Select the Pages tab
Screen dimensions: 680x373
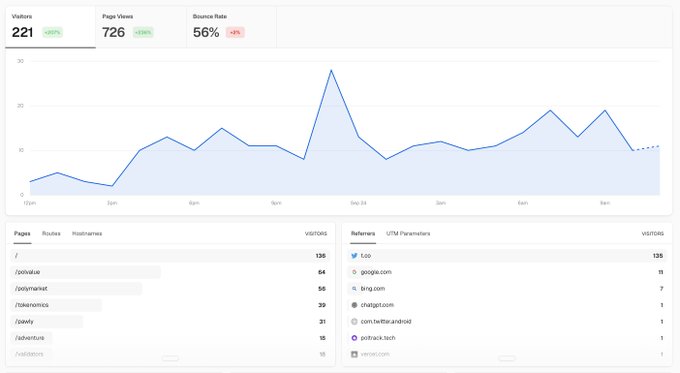point(22,234)
